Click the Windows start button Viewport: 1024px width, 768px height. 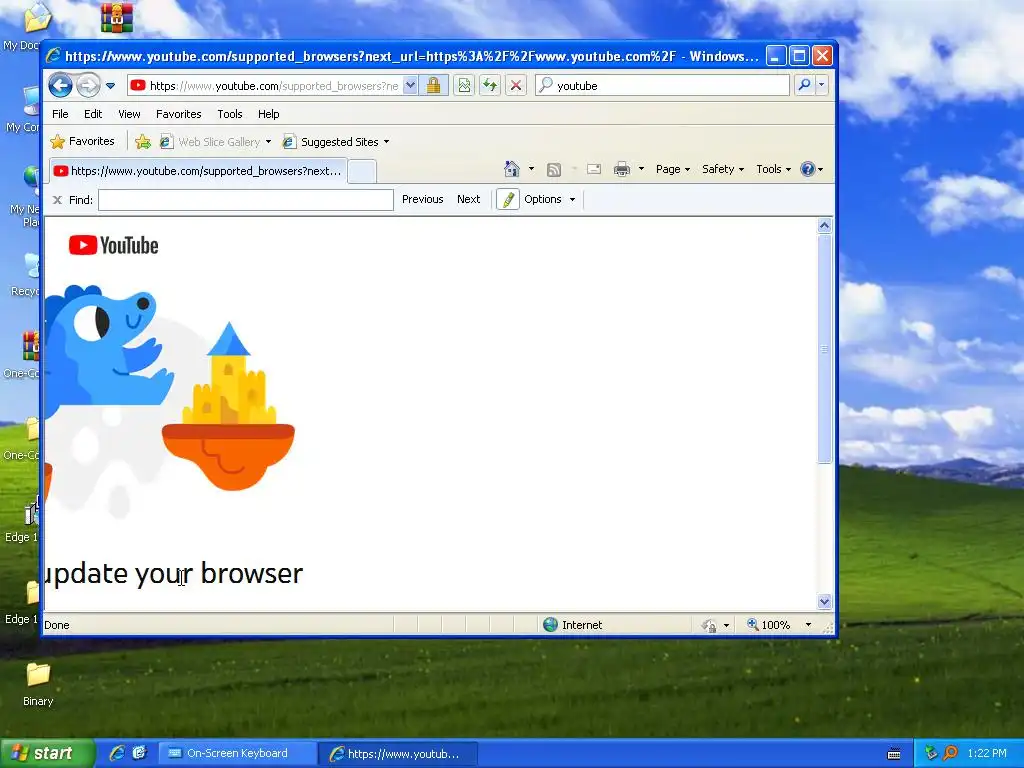47,753
